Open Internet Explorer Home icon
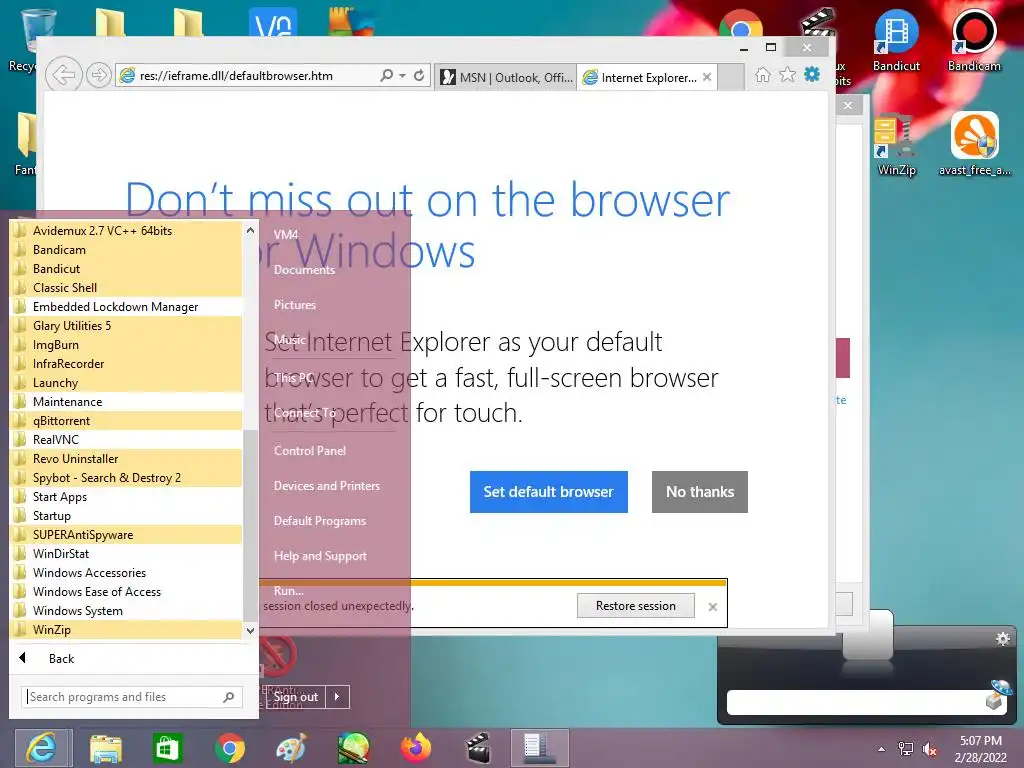1024x768 pixels. tap(762, 75)
